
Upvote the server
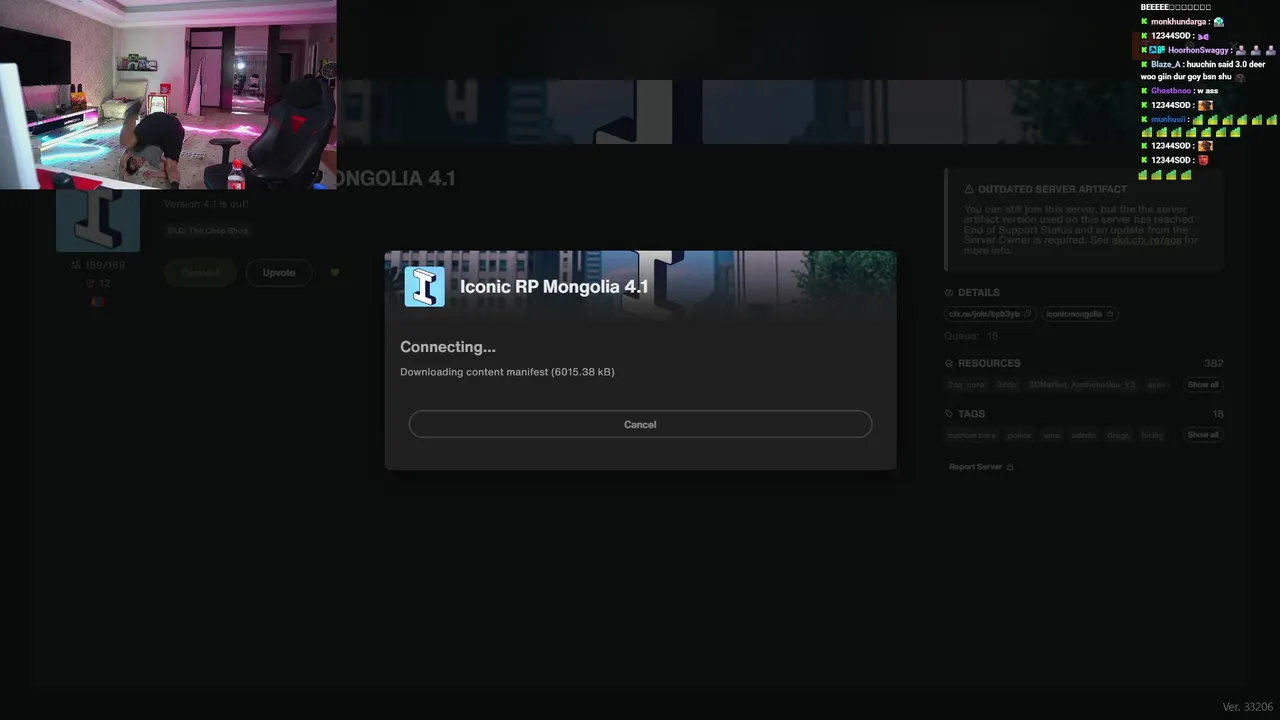coord(279,273)
